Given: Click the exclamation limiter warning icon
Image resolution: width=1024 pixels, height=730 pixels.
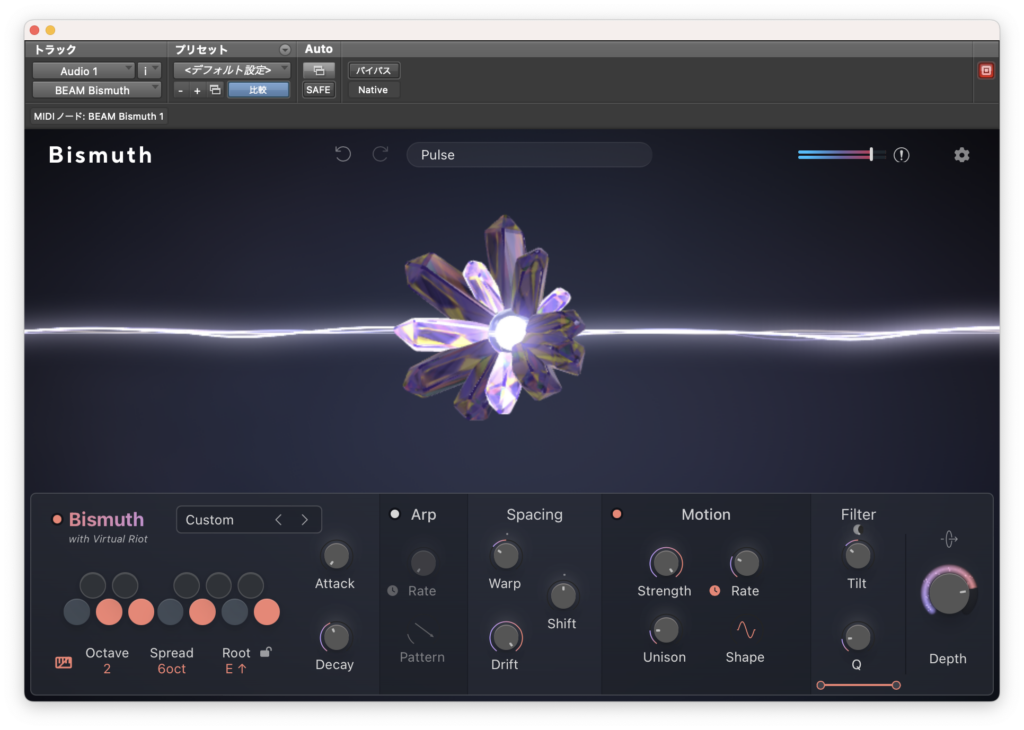Looking at the screenshot, I should pos(901,155).
